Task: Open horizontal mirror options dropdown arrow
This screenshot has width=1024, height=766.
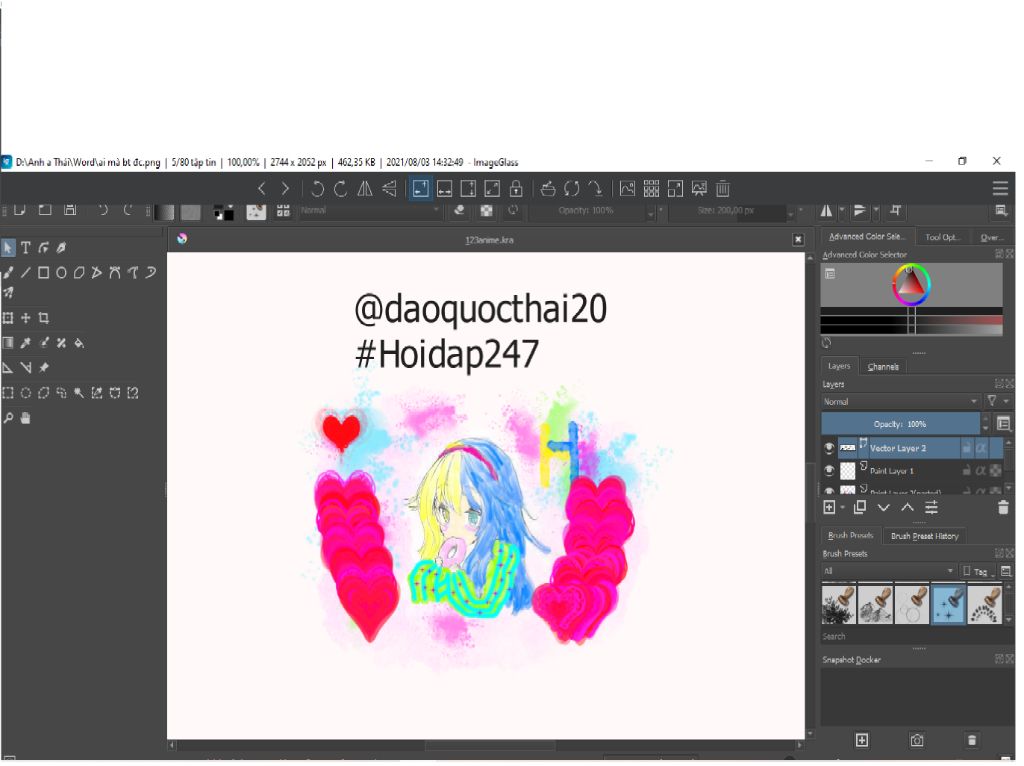Action: coord(842,211)
